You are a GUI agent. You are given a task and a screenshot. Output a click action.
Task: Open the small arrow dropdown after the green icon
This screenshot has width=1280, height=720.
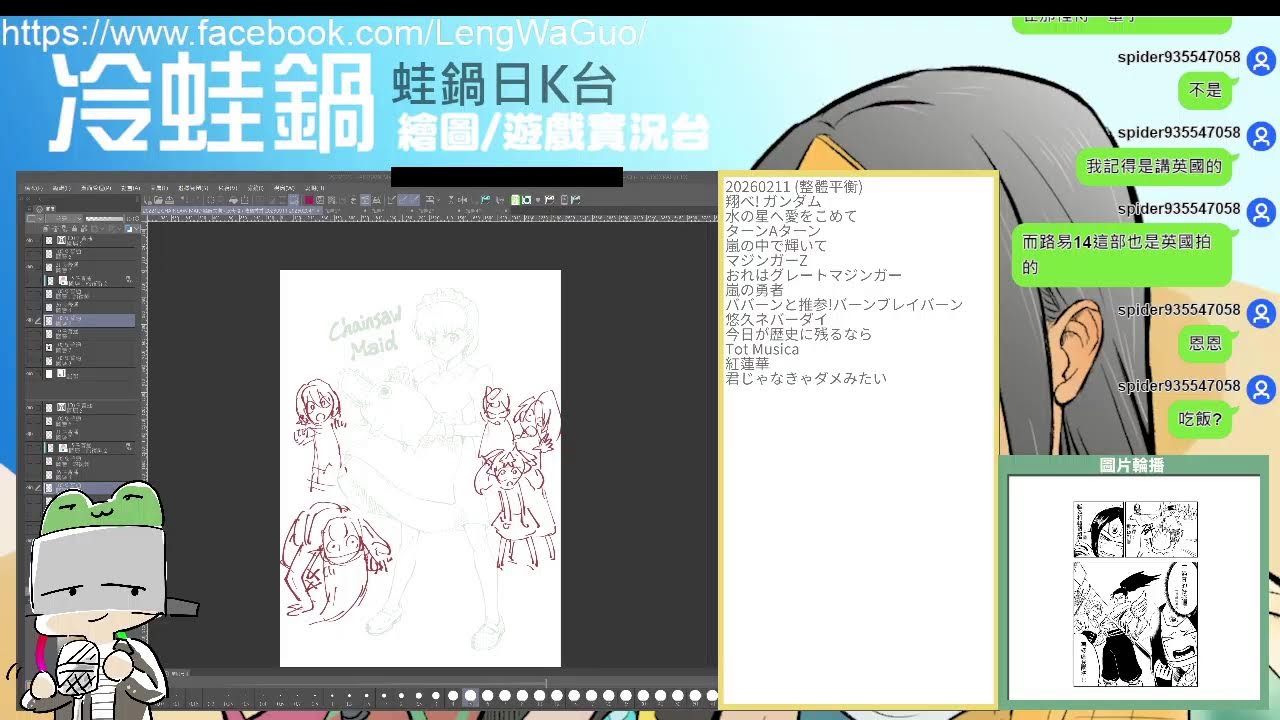coord(539,200)
